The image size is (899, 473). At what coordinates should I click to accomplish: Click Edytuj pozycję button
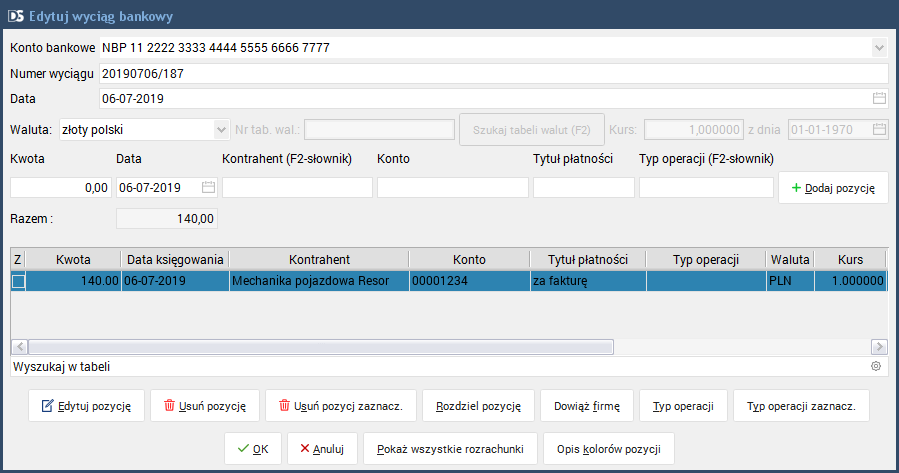point(87,406)
